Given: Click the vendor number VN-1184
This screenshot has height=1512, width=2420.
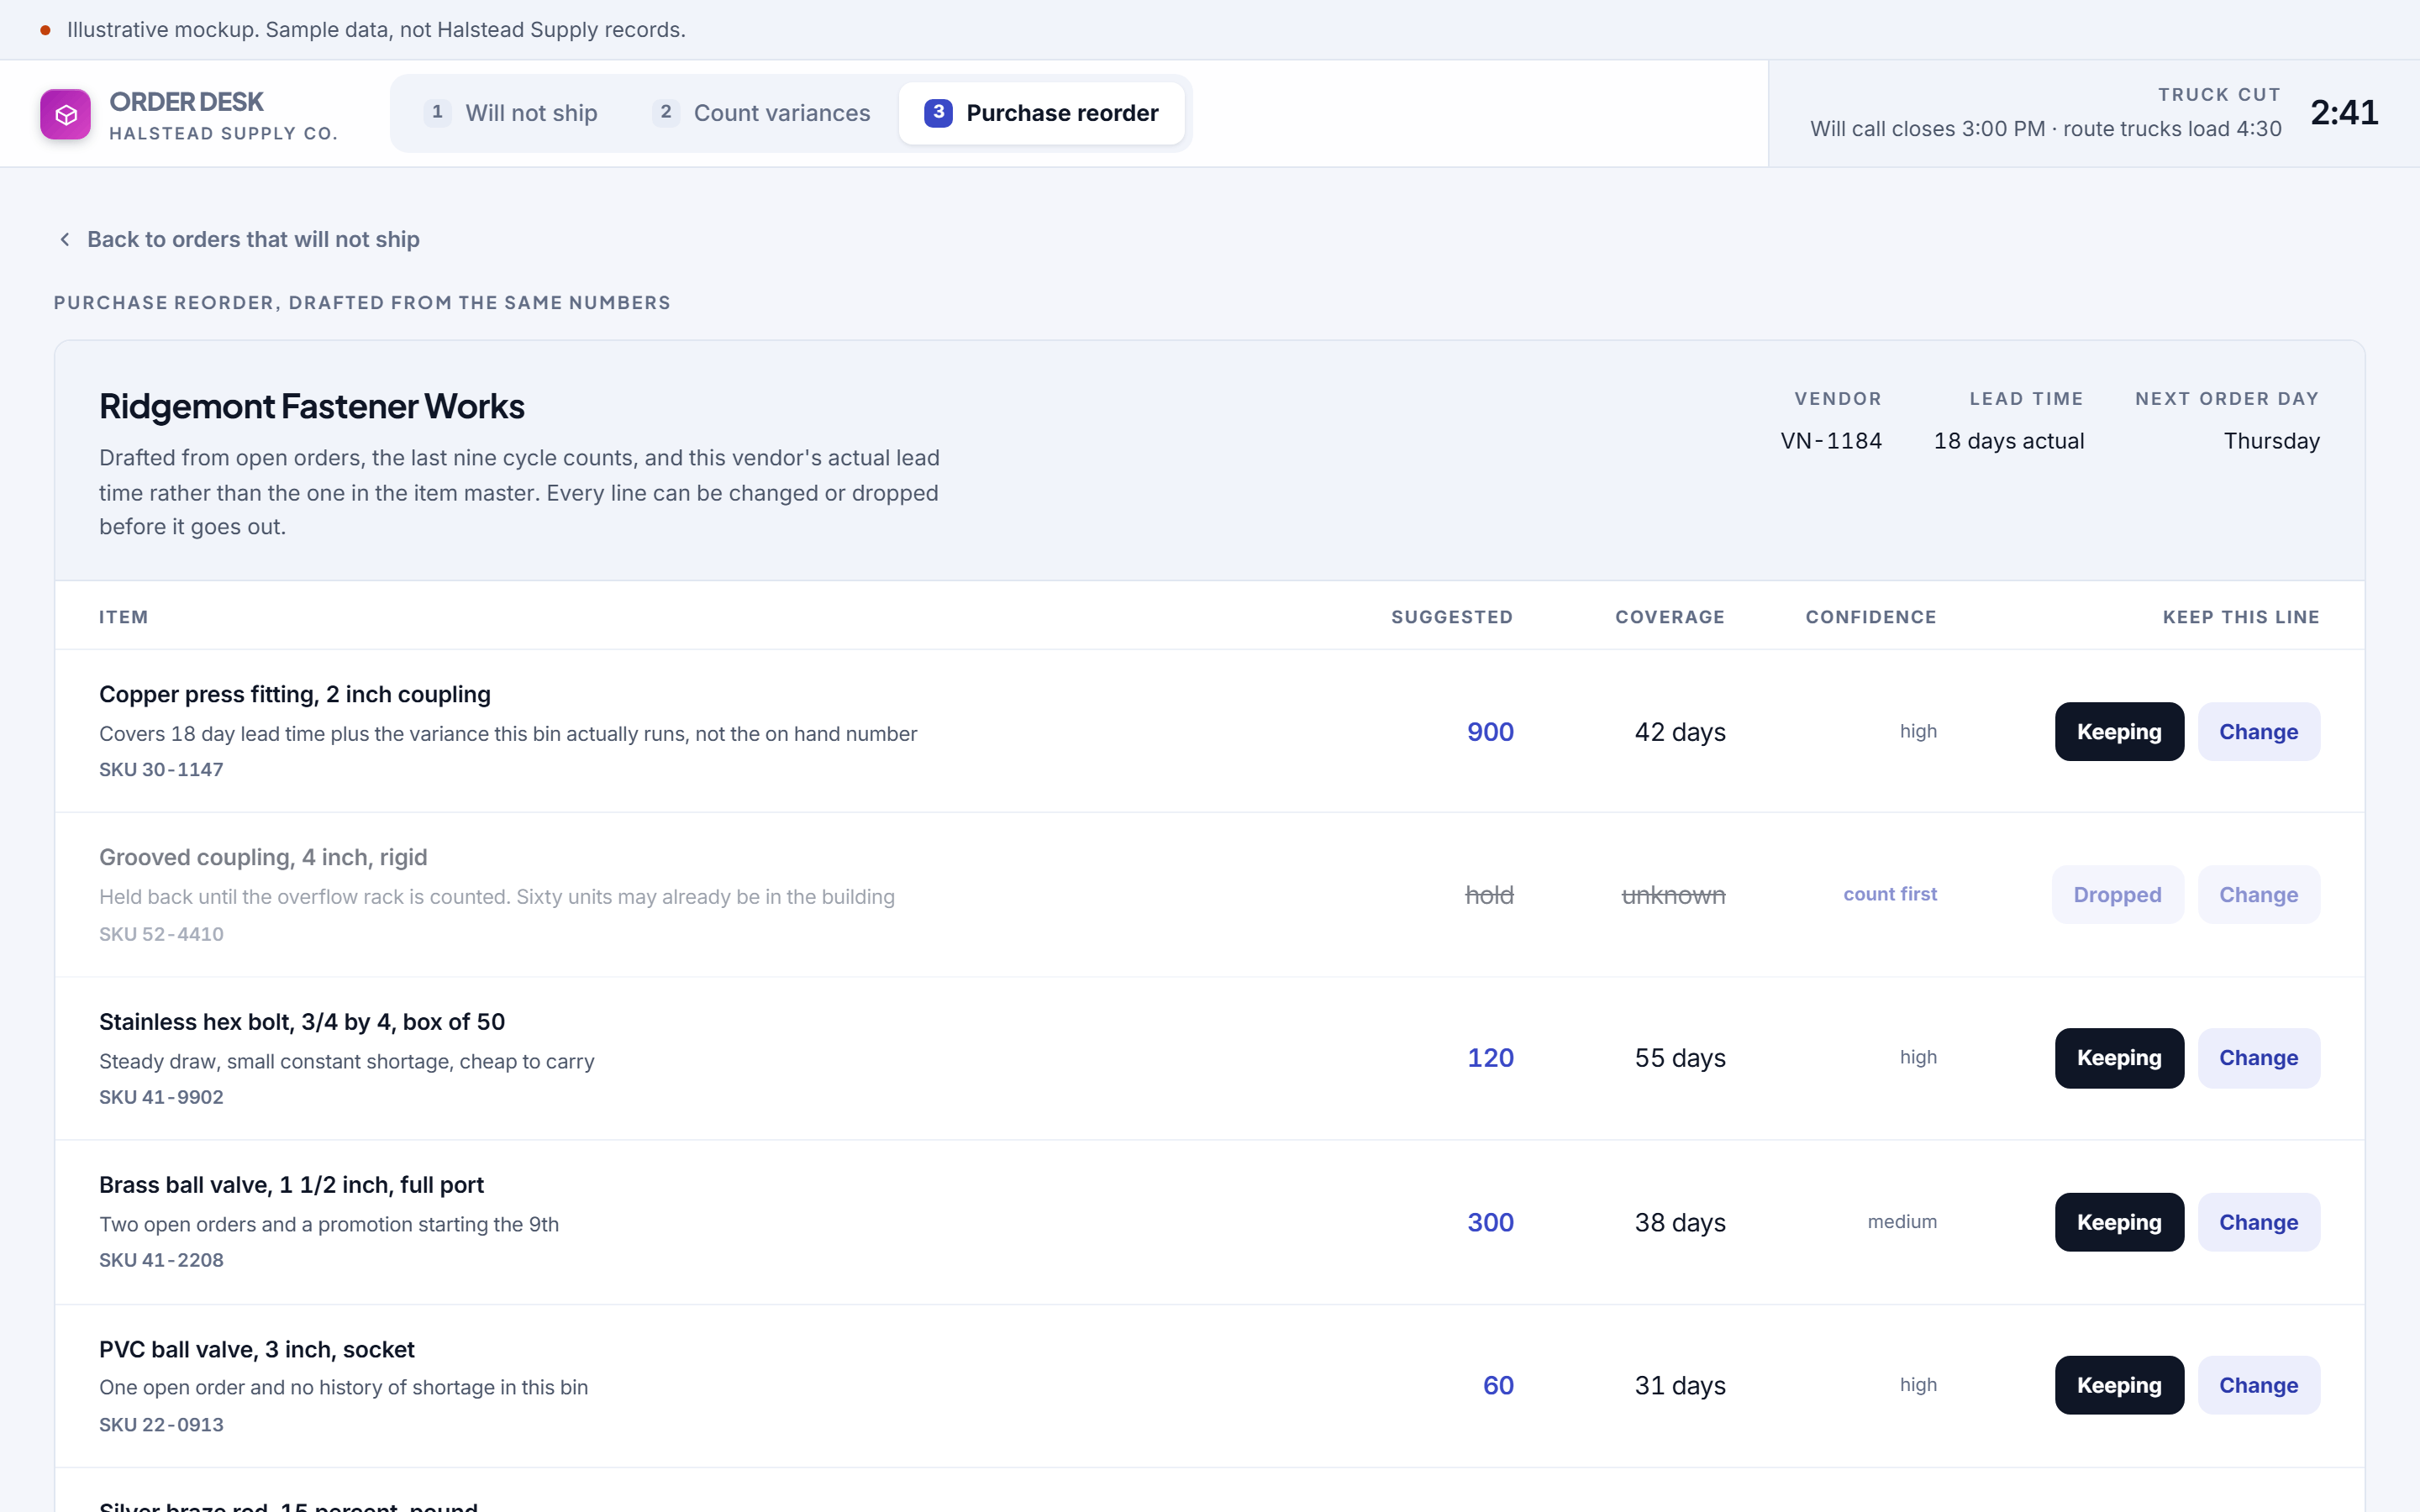Looking at the screenshot, I should tap(1831, 441).
